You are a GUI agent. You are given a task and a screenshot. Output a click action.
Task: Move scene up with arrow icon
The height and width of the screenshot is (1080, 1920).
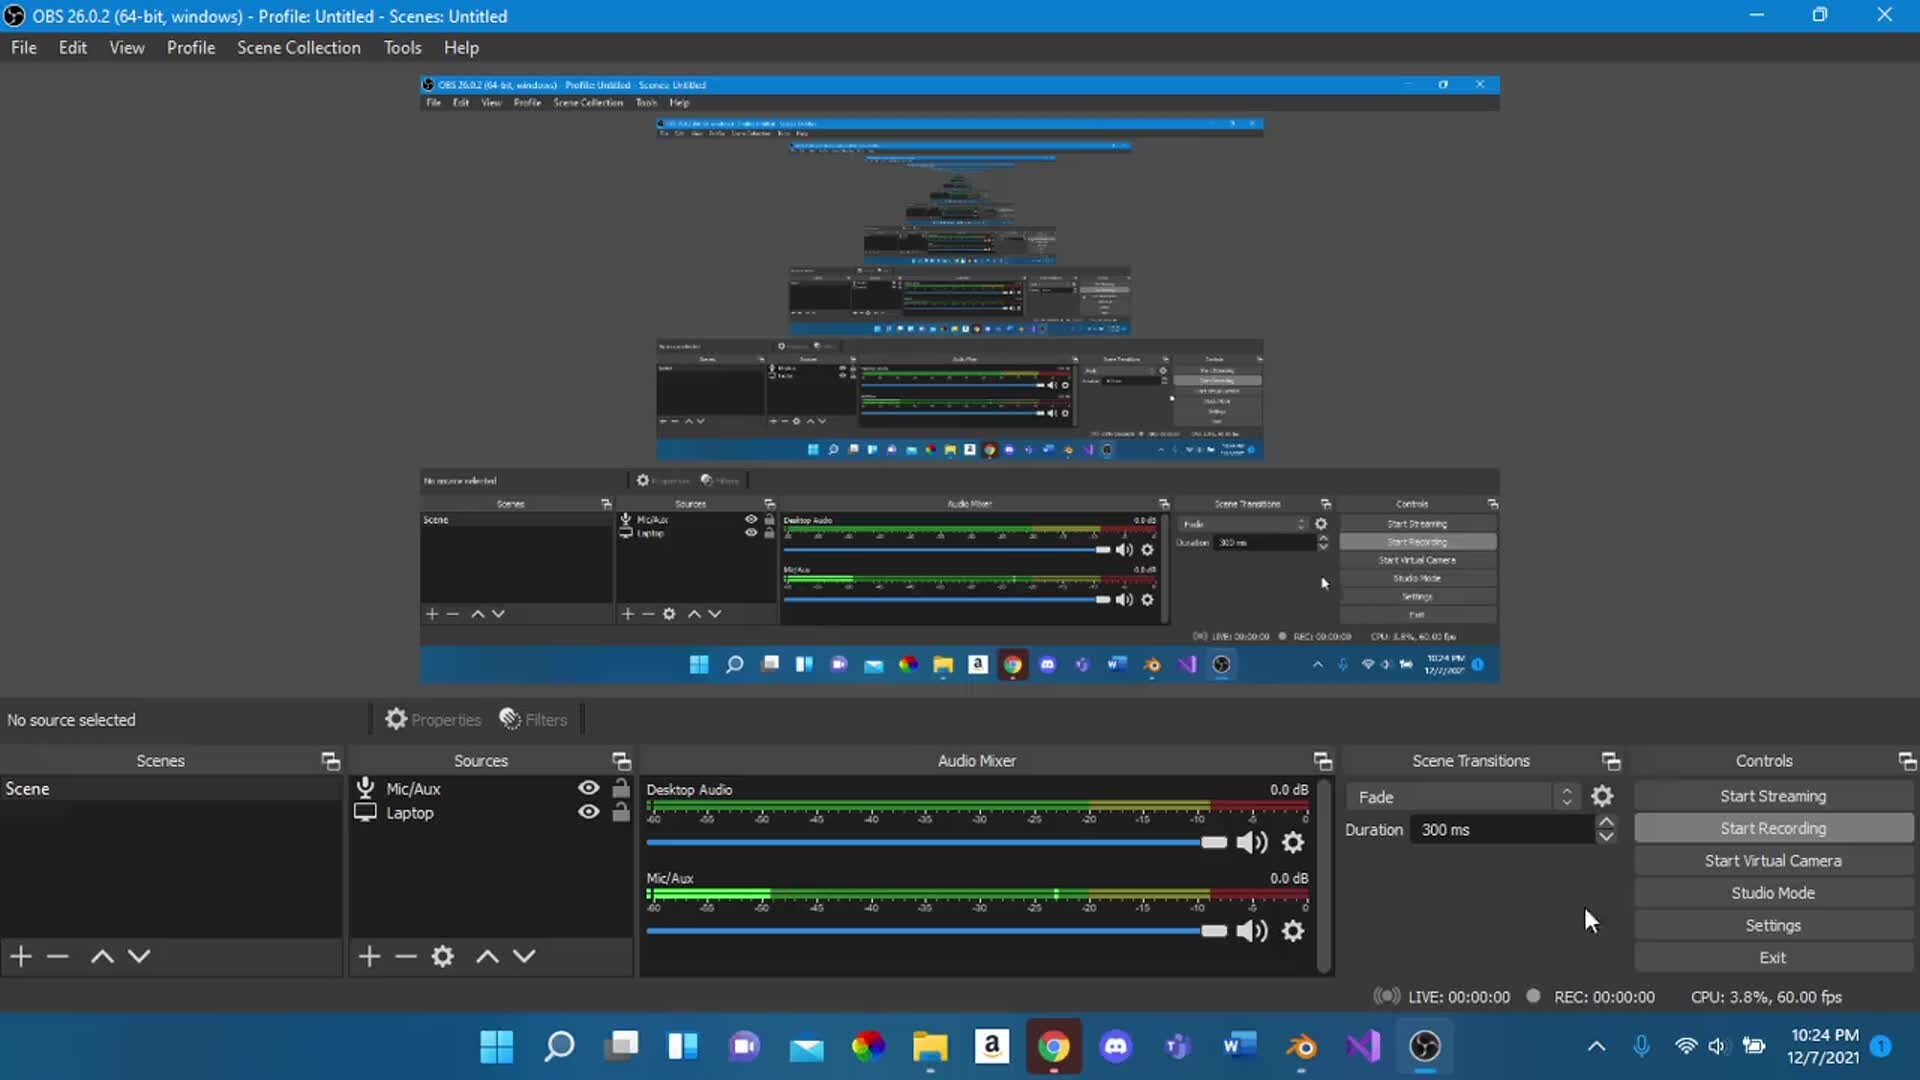click(x=102, y=956)
